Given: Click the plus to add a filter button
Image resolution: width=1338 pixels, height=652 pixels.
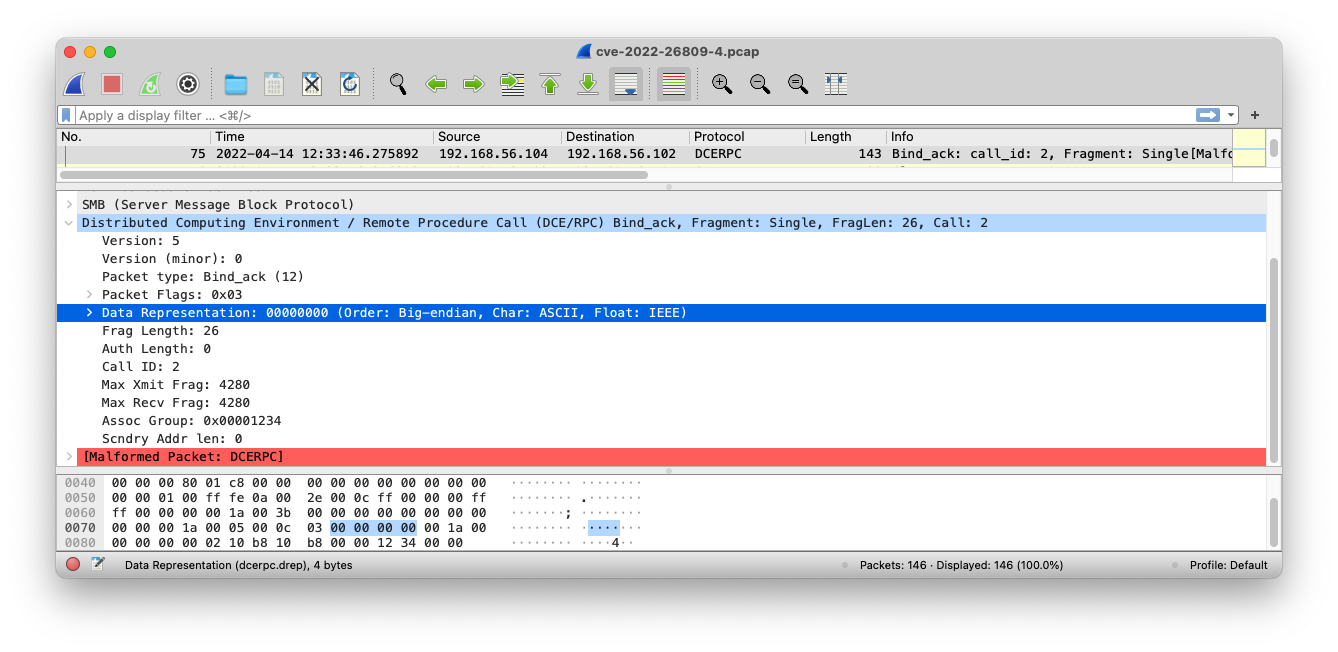Looking at the screenshot, I should click(x=1254, y=114).
